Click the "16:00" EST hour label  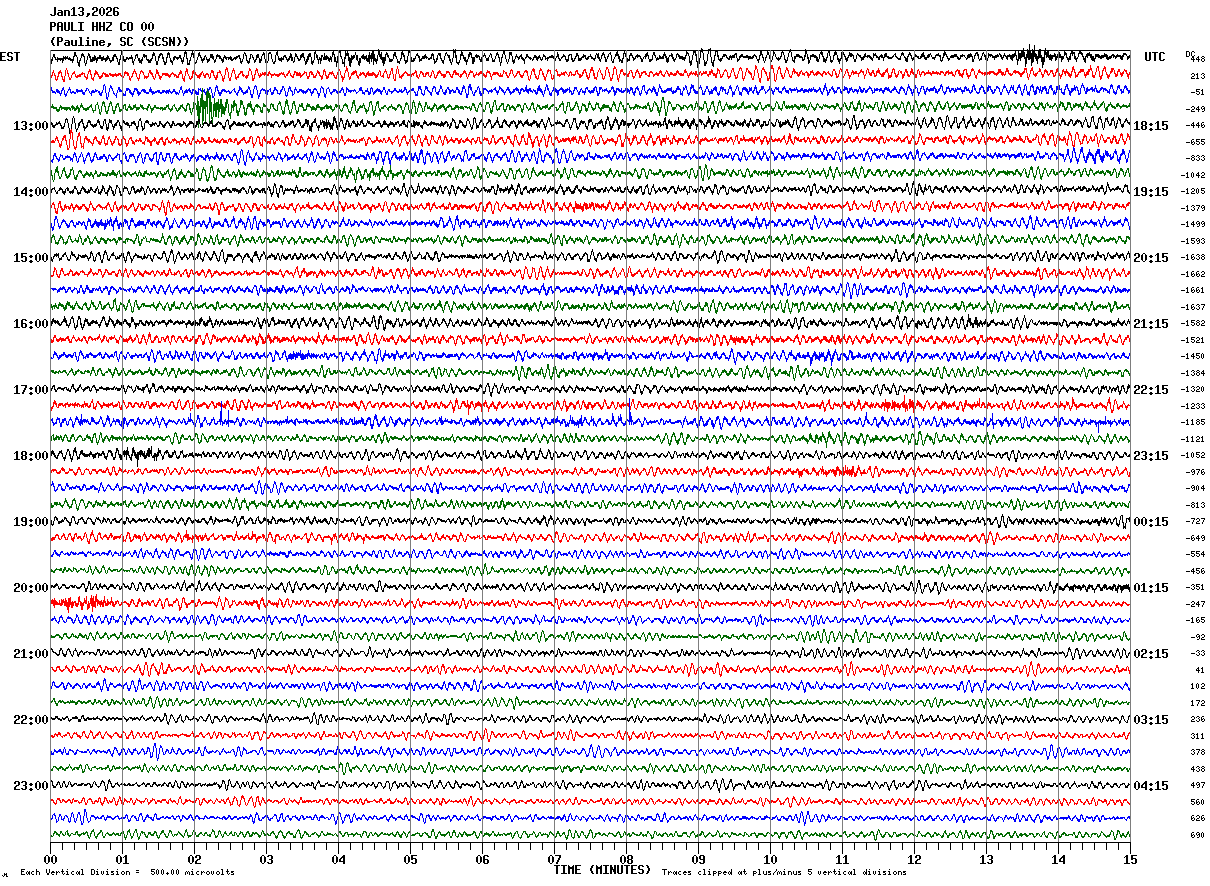[x=31, y=324]
